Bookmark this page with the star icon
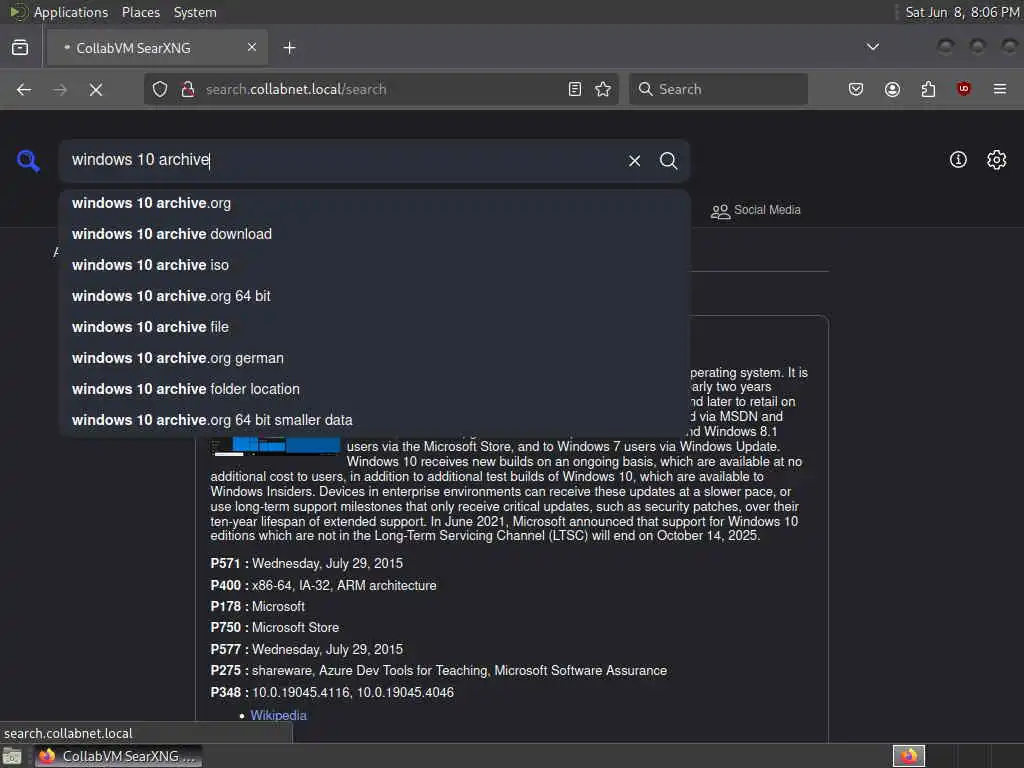 603,89
